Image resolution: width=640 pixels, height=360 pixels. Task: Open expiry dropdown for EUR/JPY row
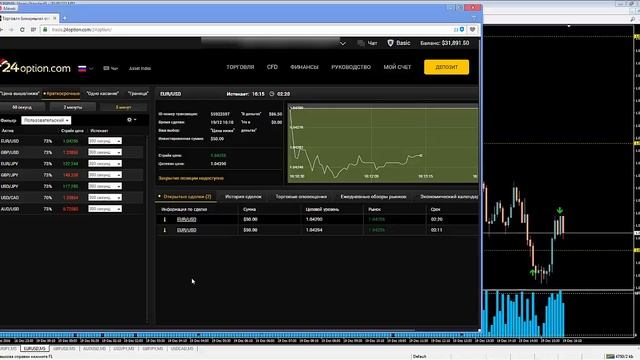[x=105, y=164]
